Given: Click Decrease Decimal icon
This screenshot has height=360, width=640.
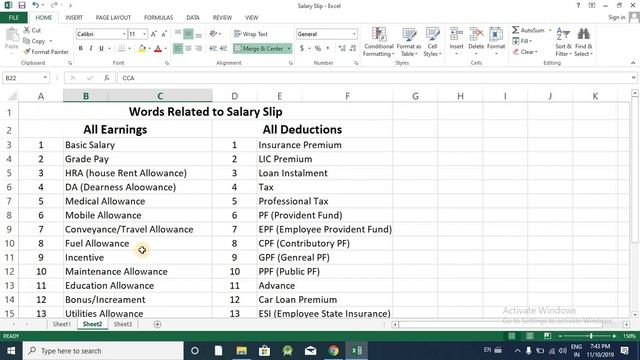Looking at the screenshot, I should click(x=353, y=49).
